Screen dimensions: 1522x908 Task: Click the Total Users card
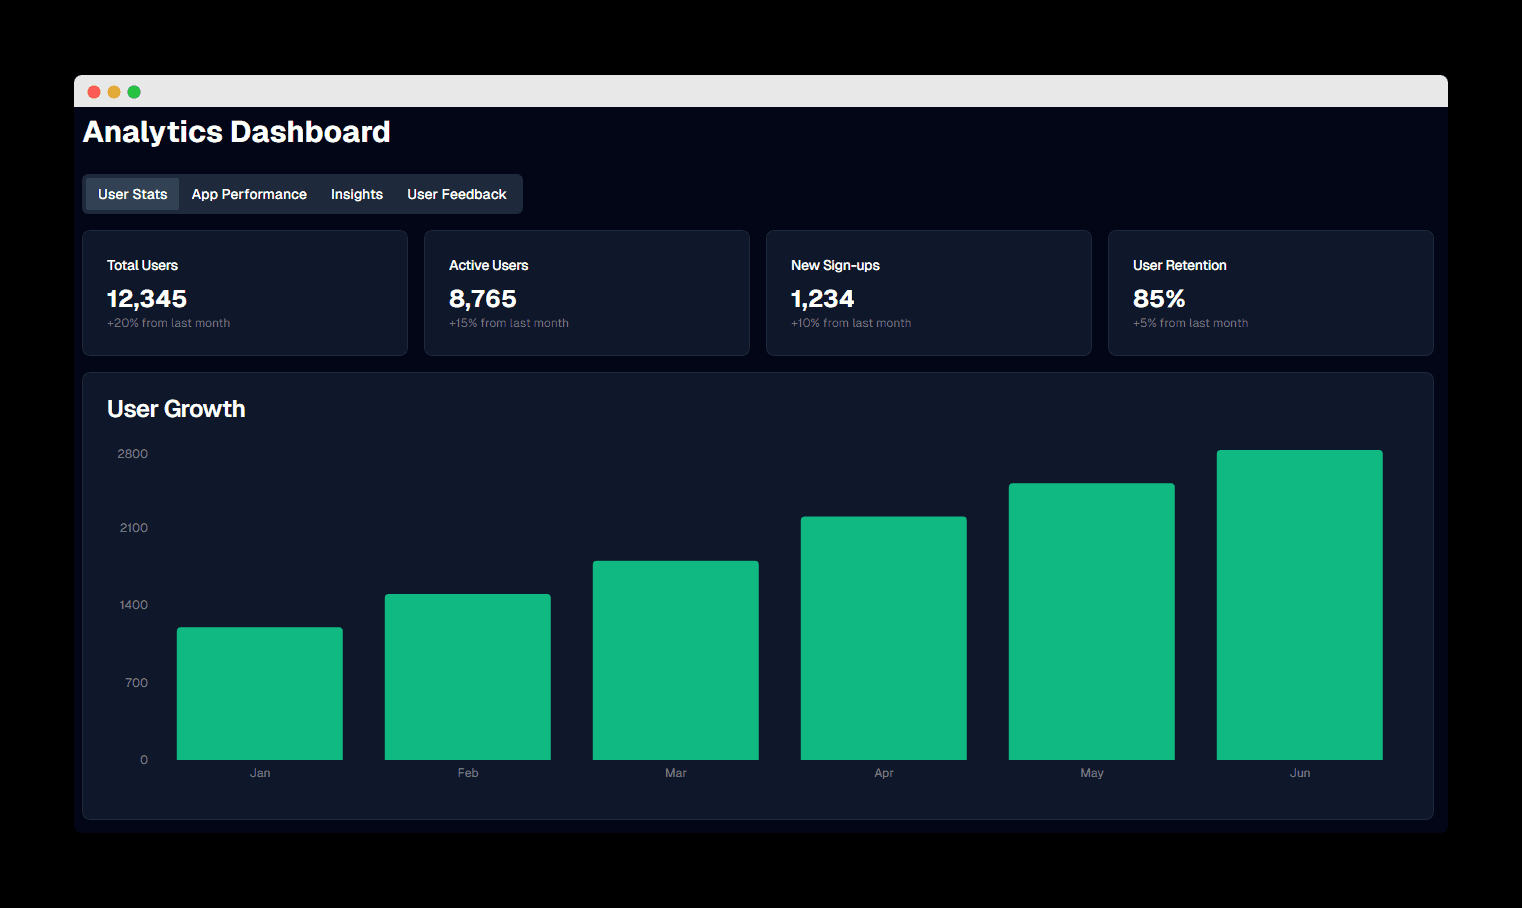pos(245,293)
